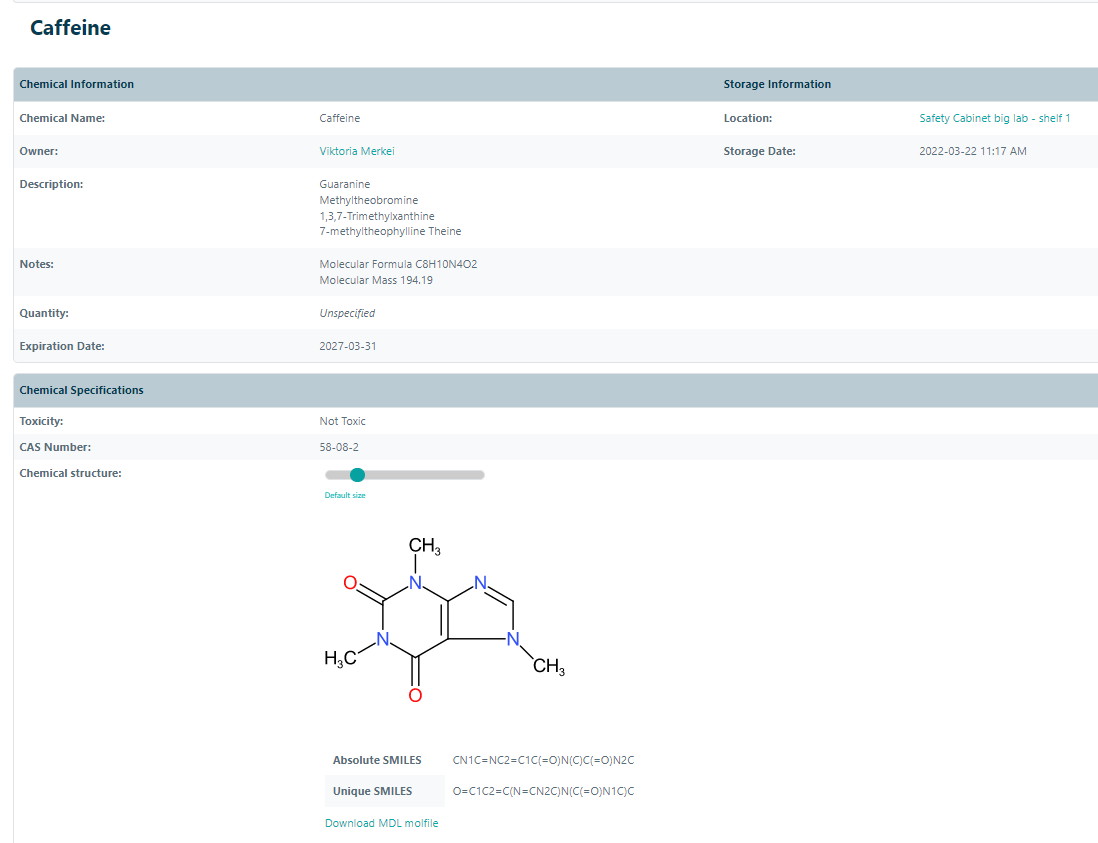
Task: Click the Absolute SMILES string value
Action: point(543,760)
